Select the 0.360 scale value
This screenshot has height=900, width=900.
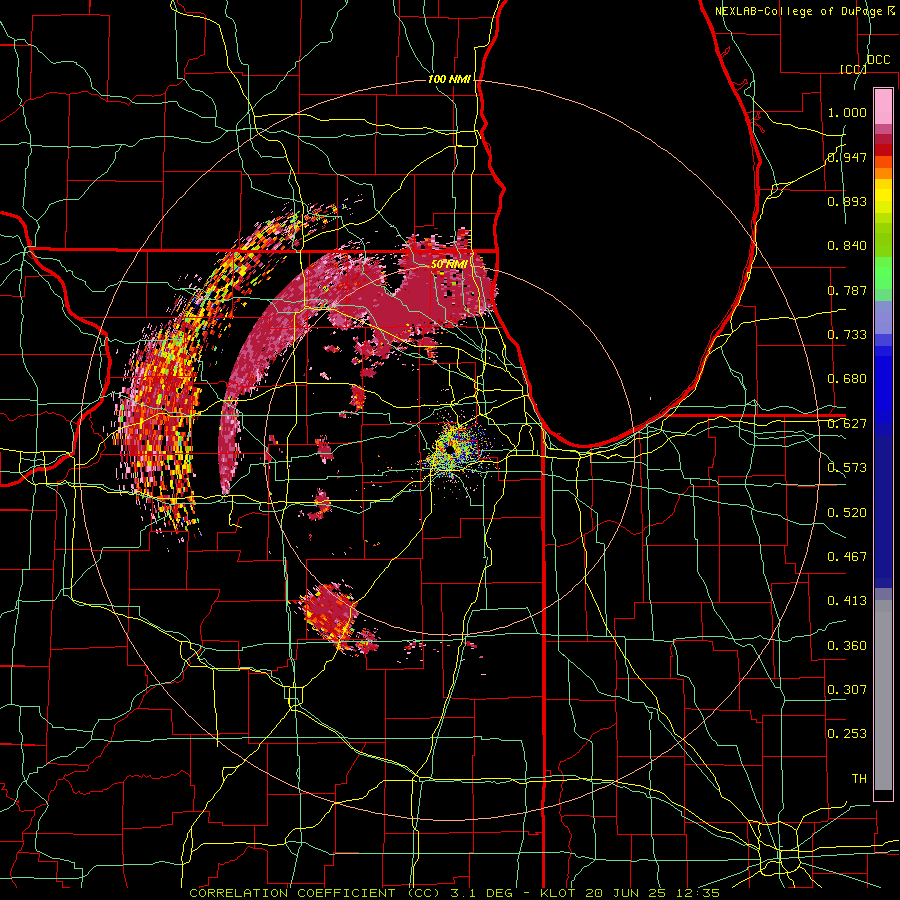pos(847,646)
